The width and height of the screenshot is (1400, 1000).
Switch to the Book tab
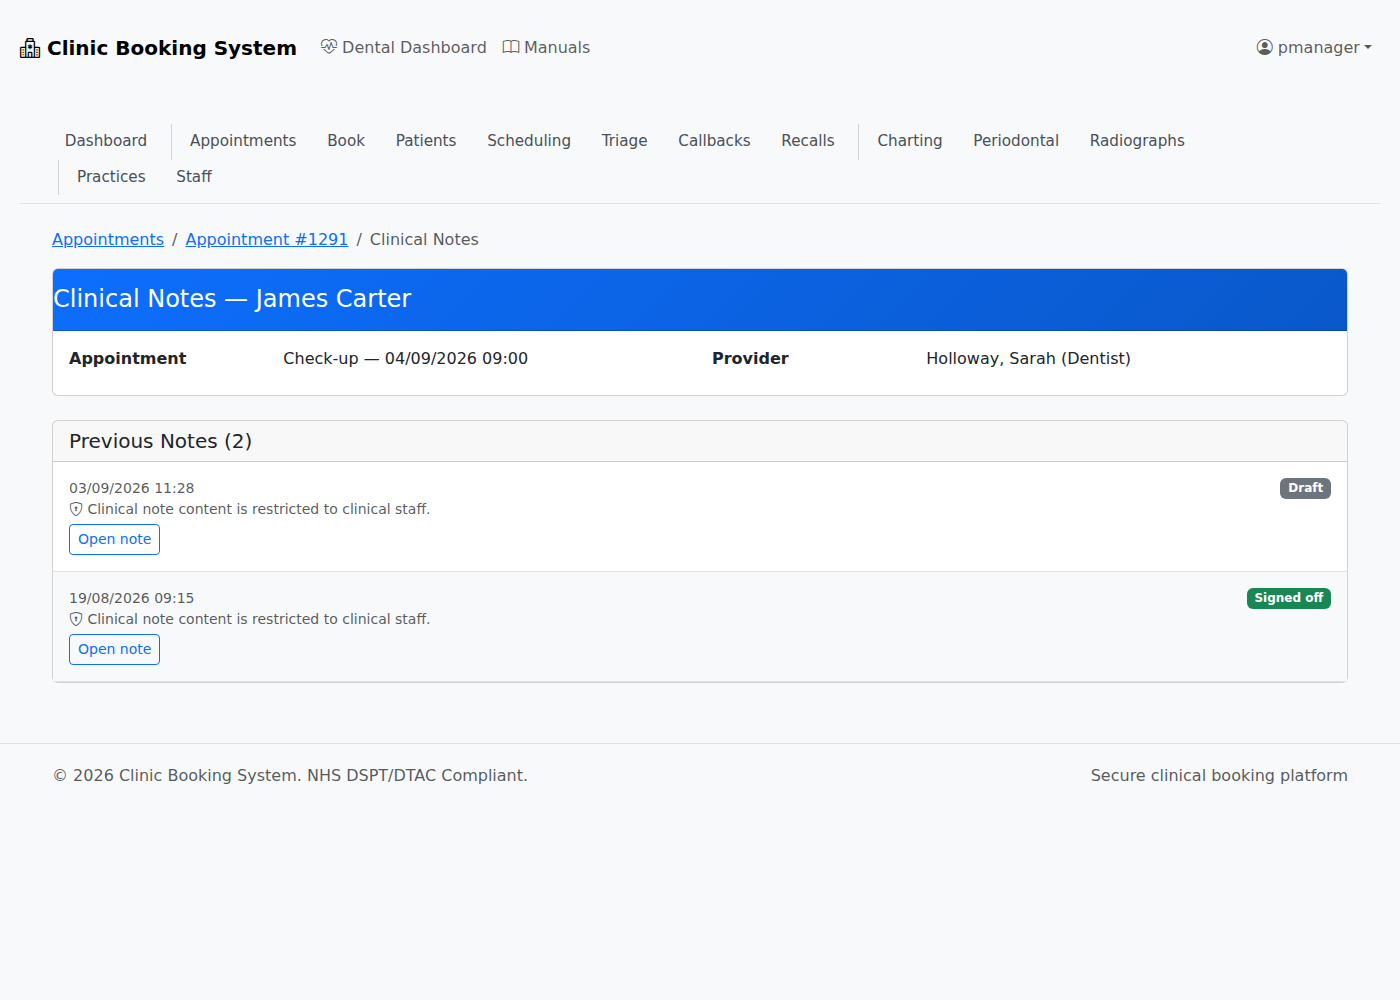click(346, 140)
